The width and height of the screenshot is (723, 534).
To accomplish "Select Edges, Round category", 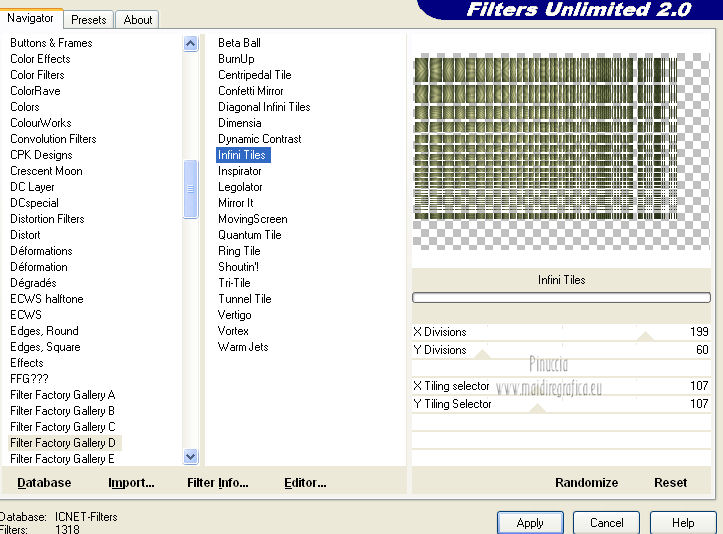I will [44, 331].
